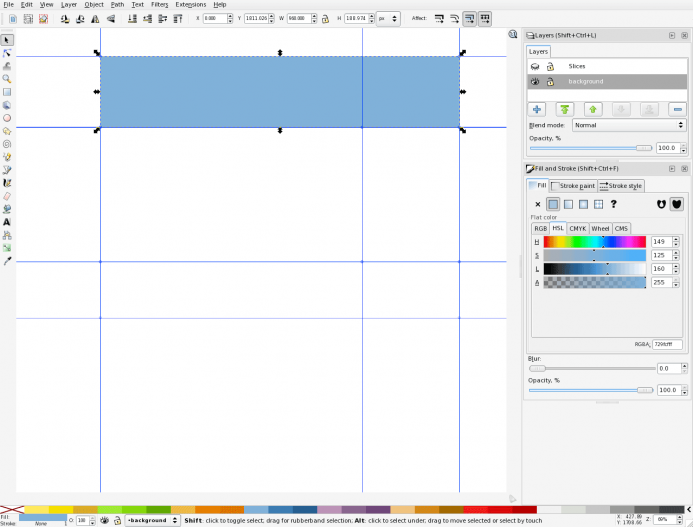The width and height of the screenshot is (693, 527).
Task: Toggle width/height ratio lock
Action: 325,19
